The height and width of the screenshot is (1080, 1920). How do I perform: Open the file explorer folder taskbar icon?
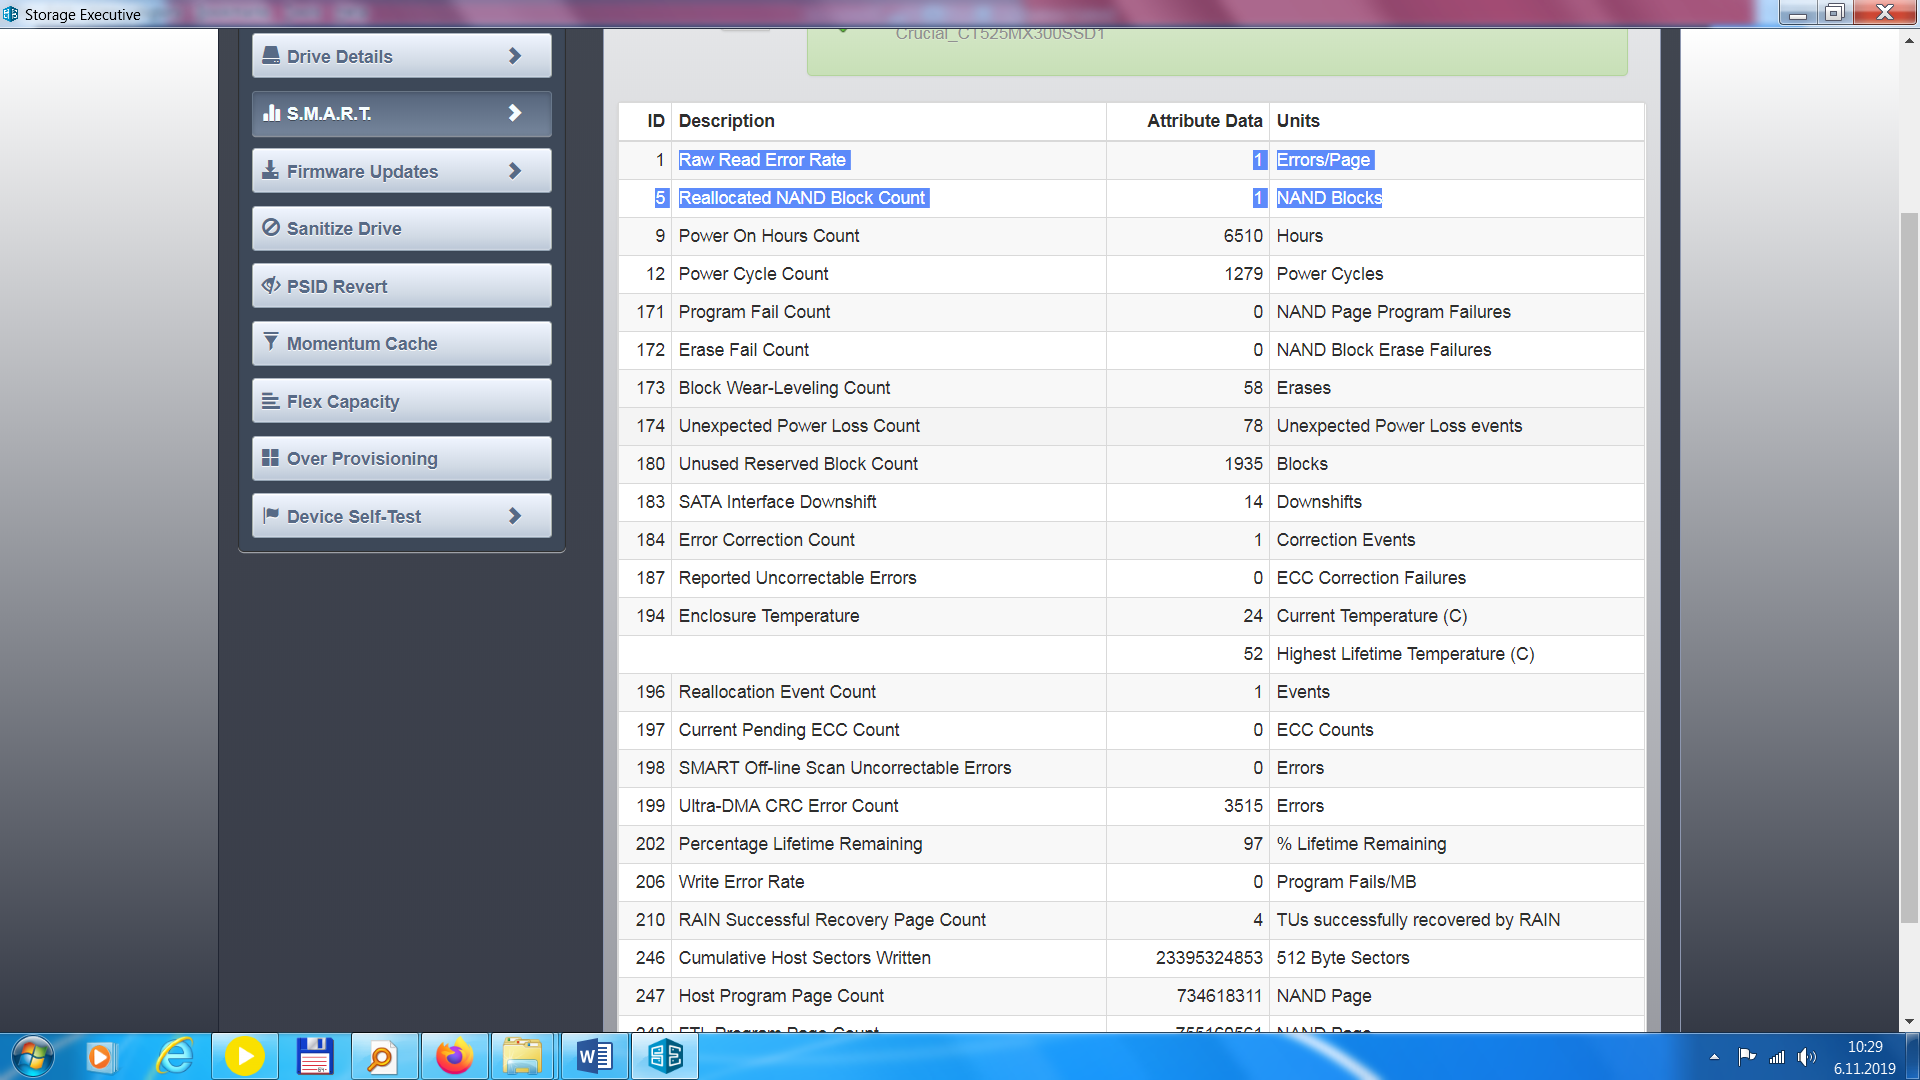point(522,1056)
